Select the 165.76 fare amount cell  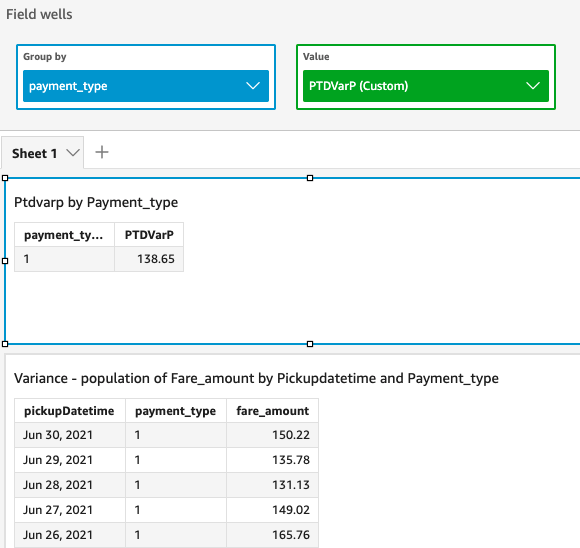pyautogui.click(x=272, y=535)
